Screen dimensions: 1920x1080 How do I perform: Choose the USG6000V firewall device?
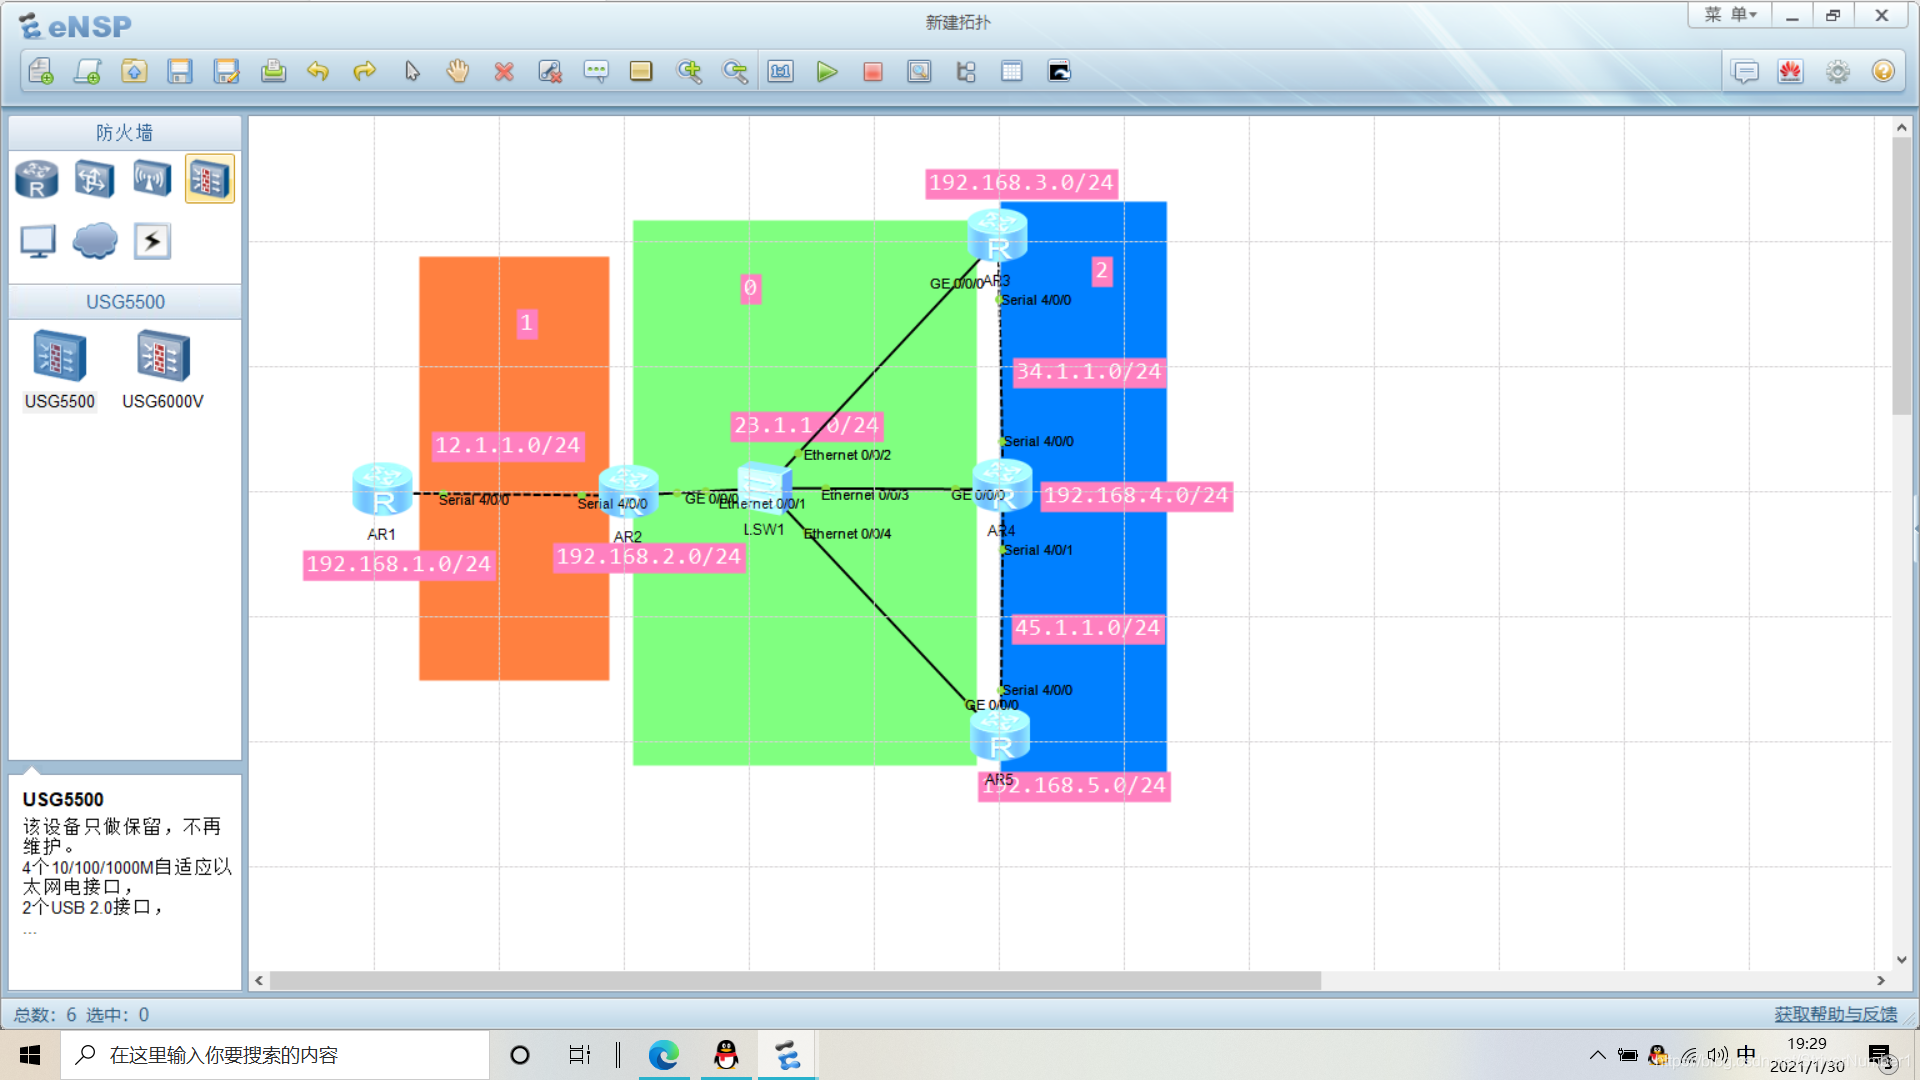(163, 358)
